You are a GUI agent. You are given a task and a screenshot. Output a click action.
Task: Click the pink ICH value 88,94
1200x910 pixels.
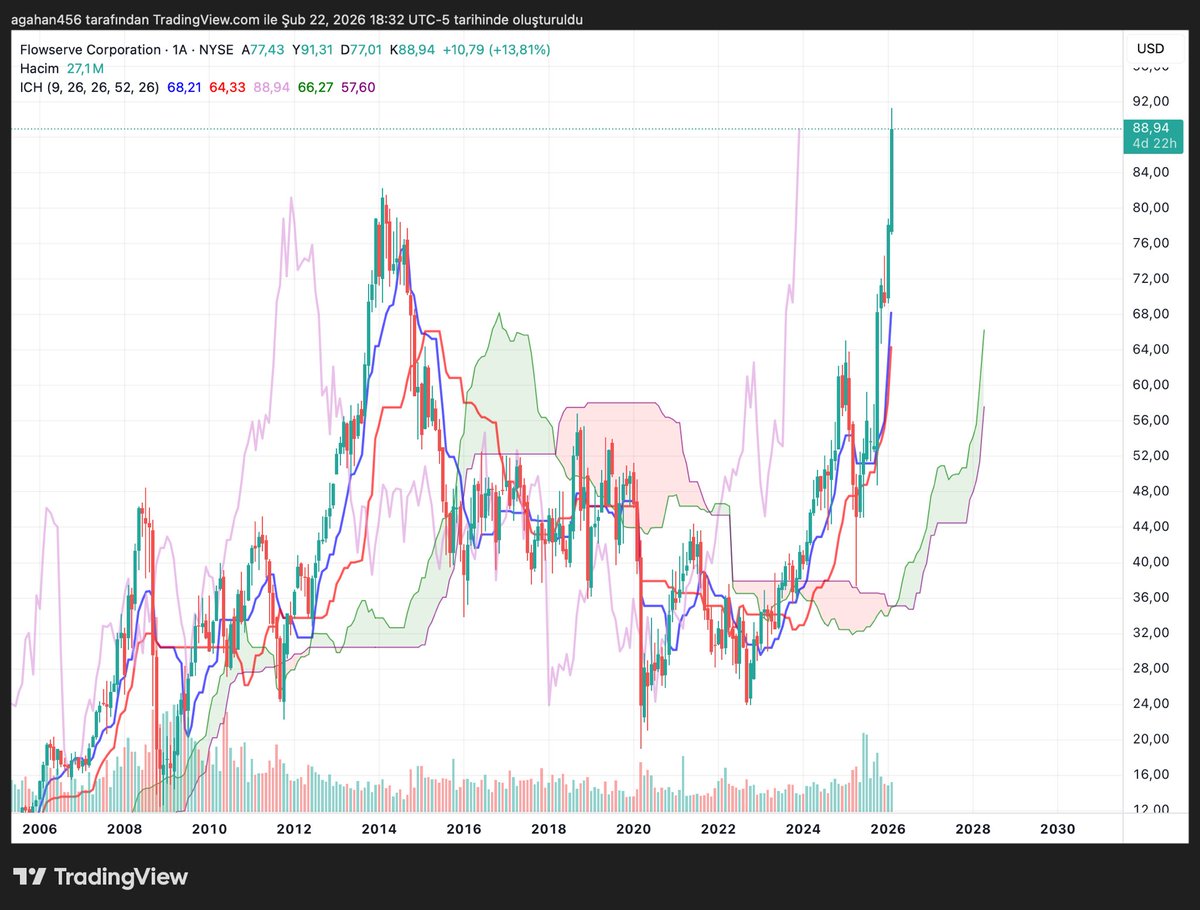pyautogui.click(x=271, y=87)
